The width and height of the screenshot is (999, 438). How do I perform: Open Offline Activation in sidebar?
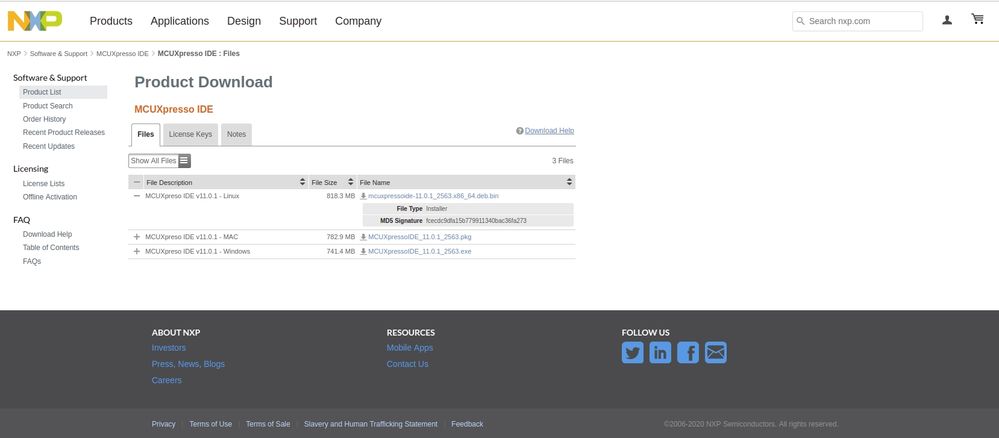click(50, 197)
